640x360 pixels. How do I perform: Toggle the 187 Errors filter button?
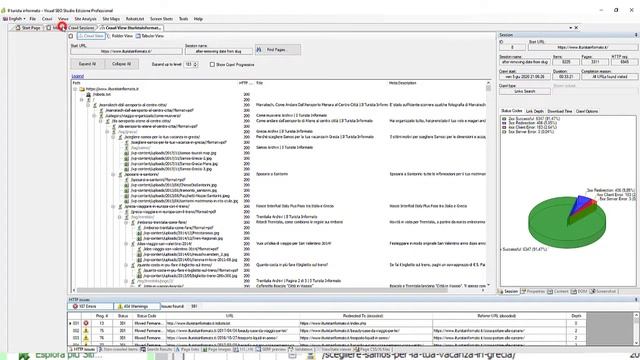(91, 306)
